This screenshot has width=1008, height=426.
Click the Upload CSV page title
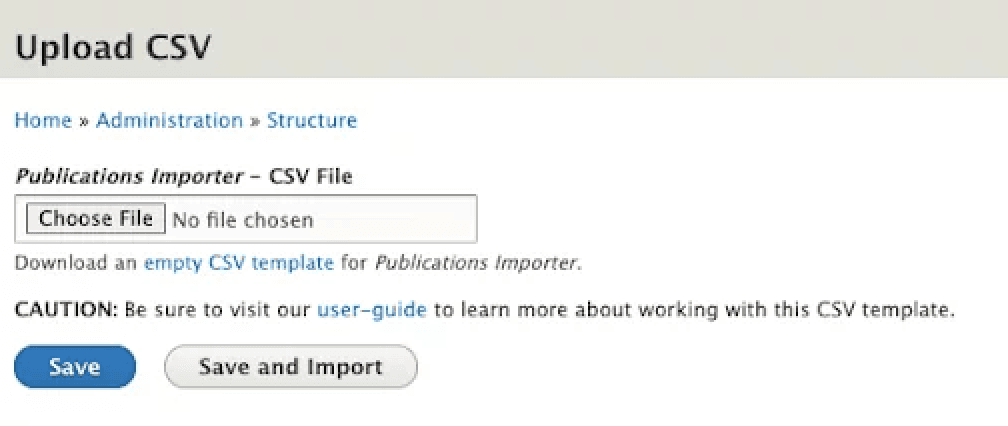coord(113,48)
